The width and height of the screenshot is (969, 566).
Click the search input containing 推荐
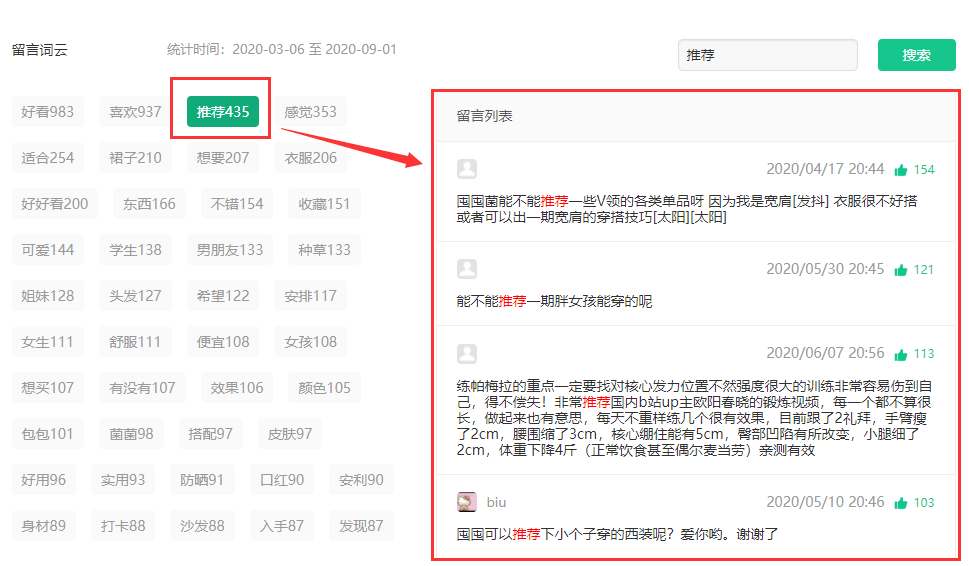click(x=767, y=55)
